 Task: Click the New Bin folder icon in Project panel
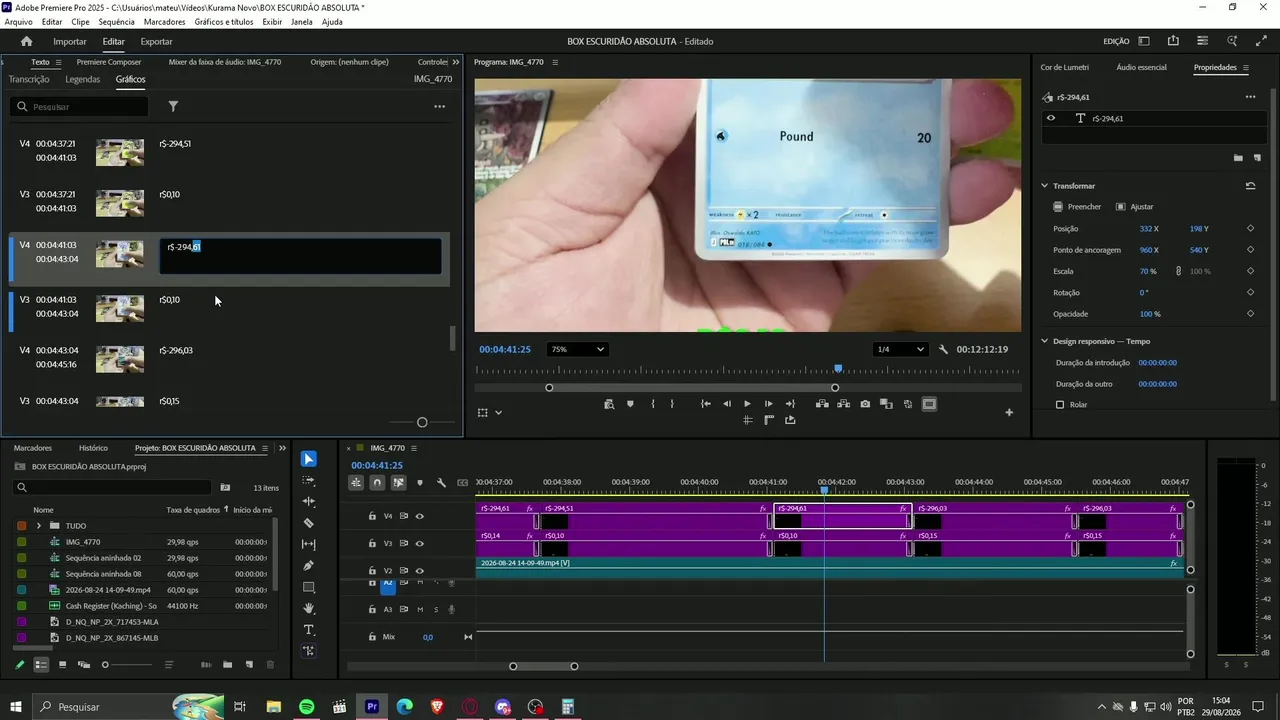pos(227,665)
